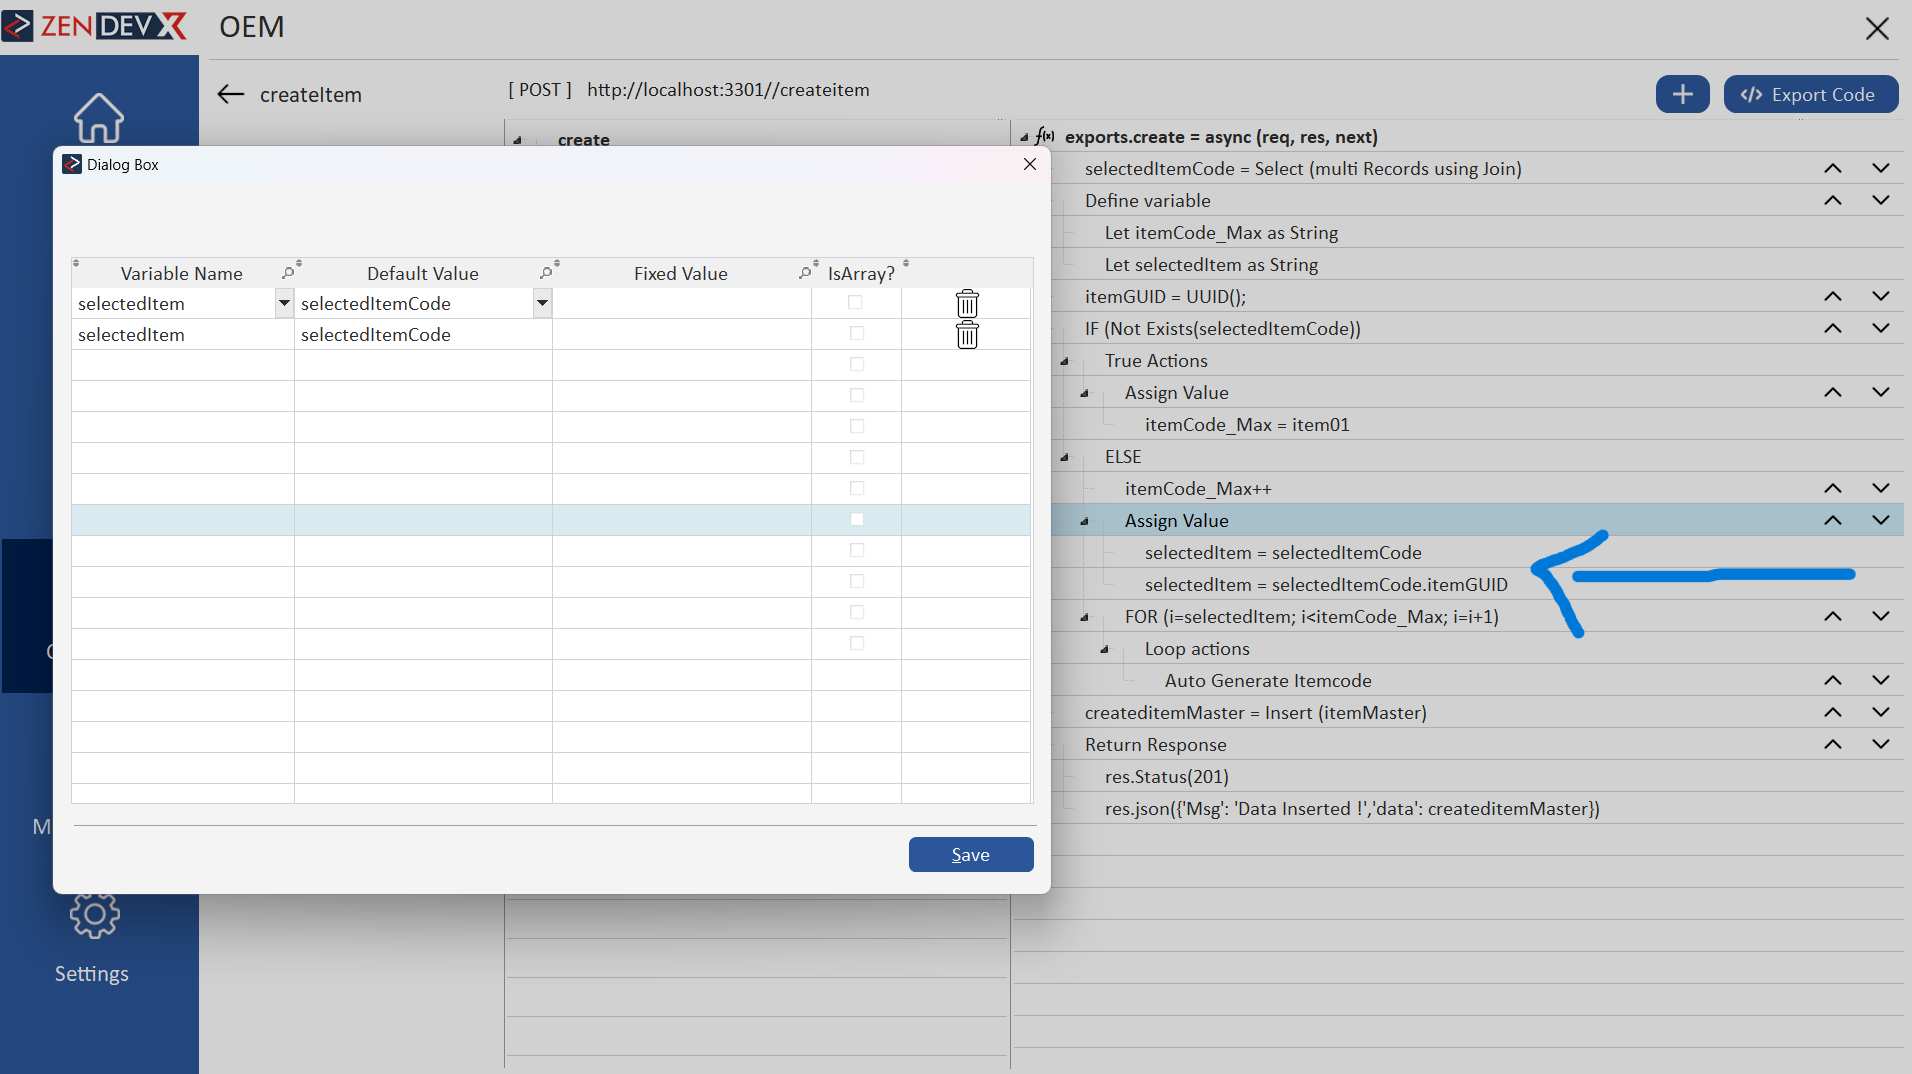Click the Save button

(970, 854)
